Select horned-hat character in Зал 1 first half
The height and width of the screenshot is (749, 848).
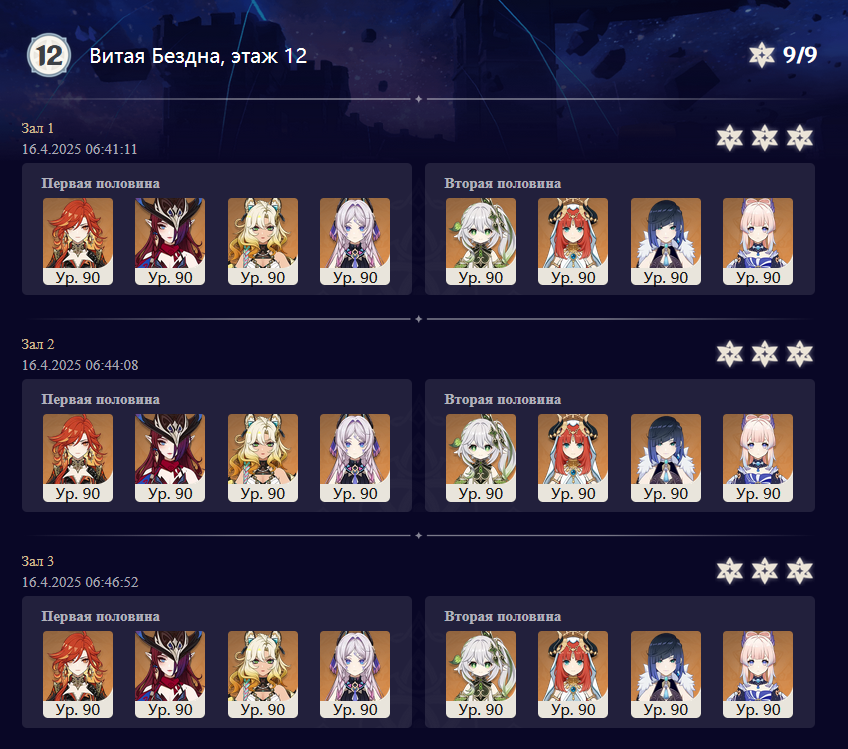tap(170, 241)
